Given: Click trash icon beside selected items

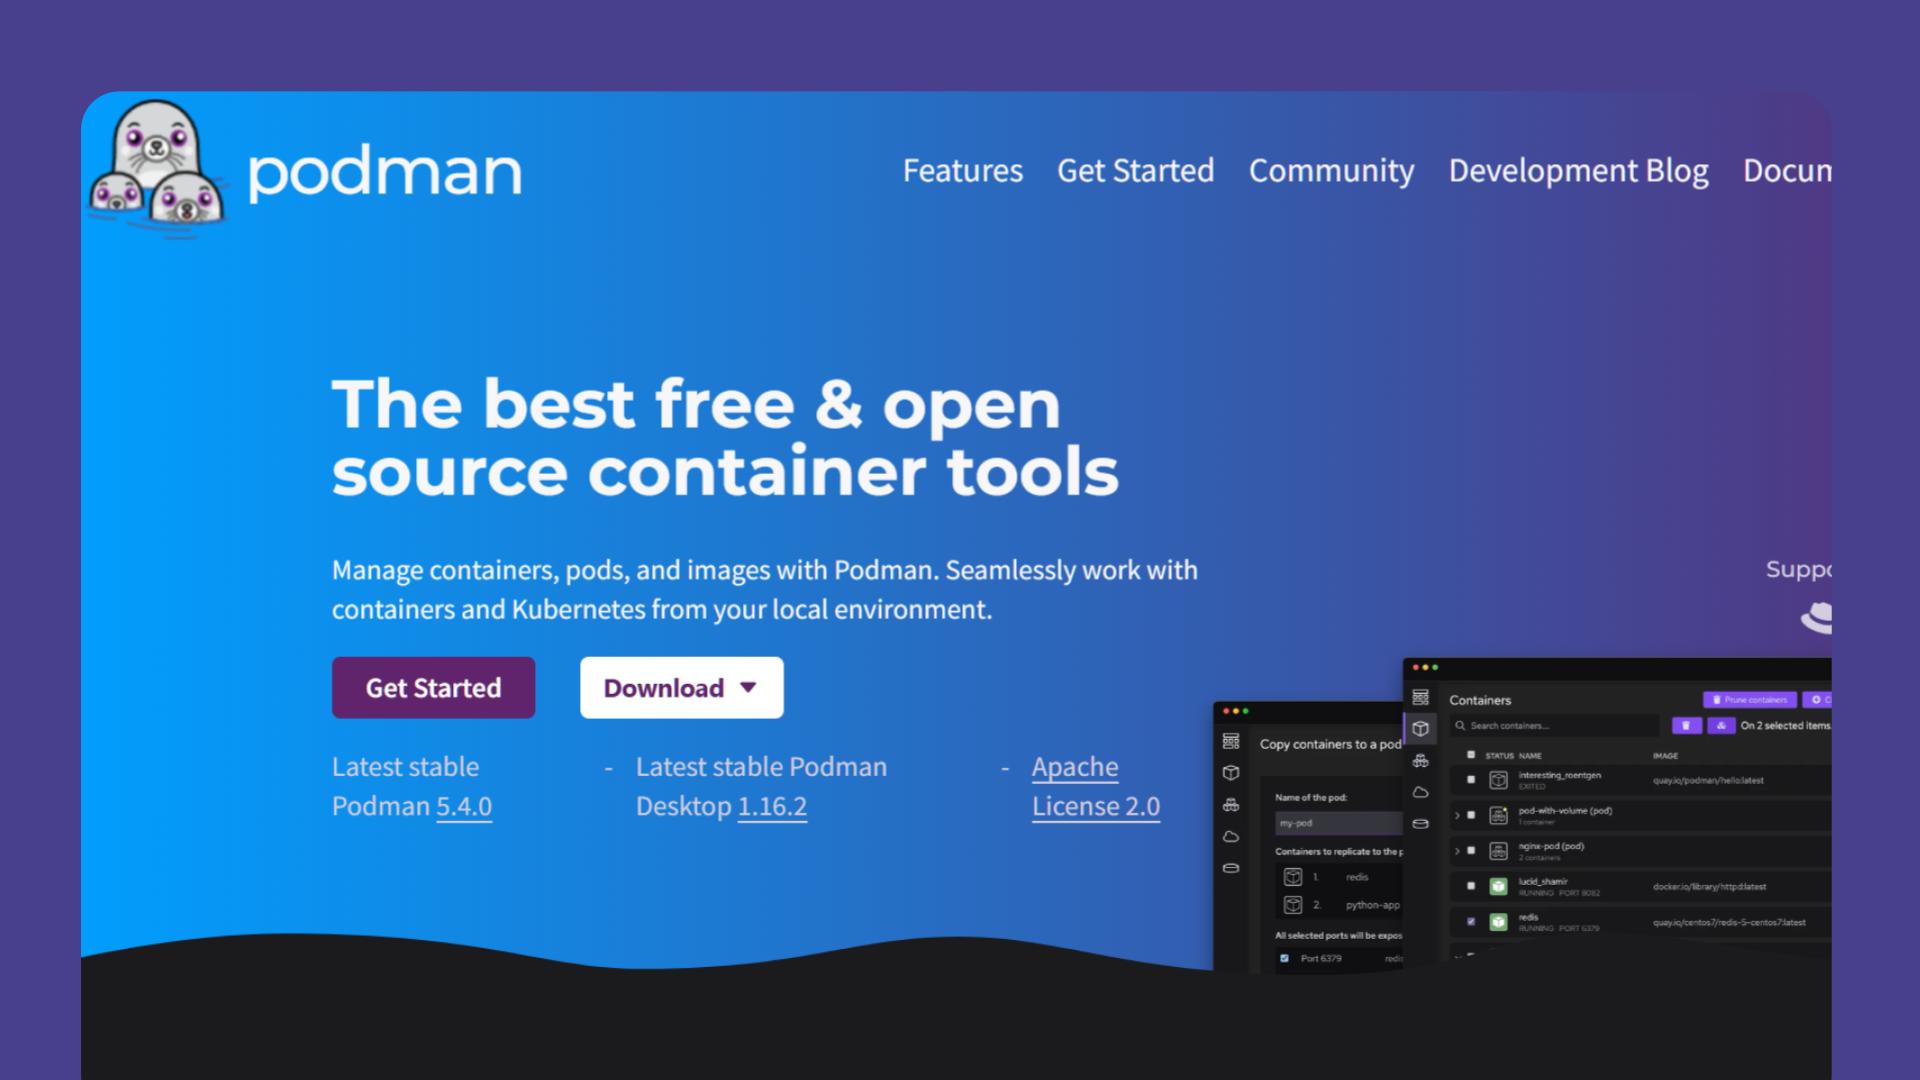Looking at the screenshot, I should coord(1686,726).
